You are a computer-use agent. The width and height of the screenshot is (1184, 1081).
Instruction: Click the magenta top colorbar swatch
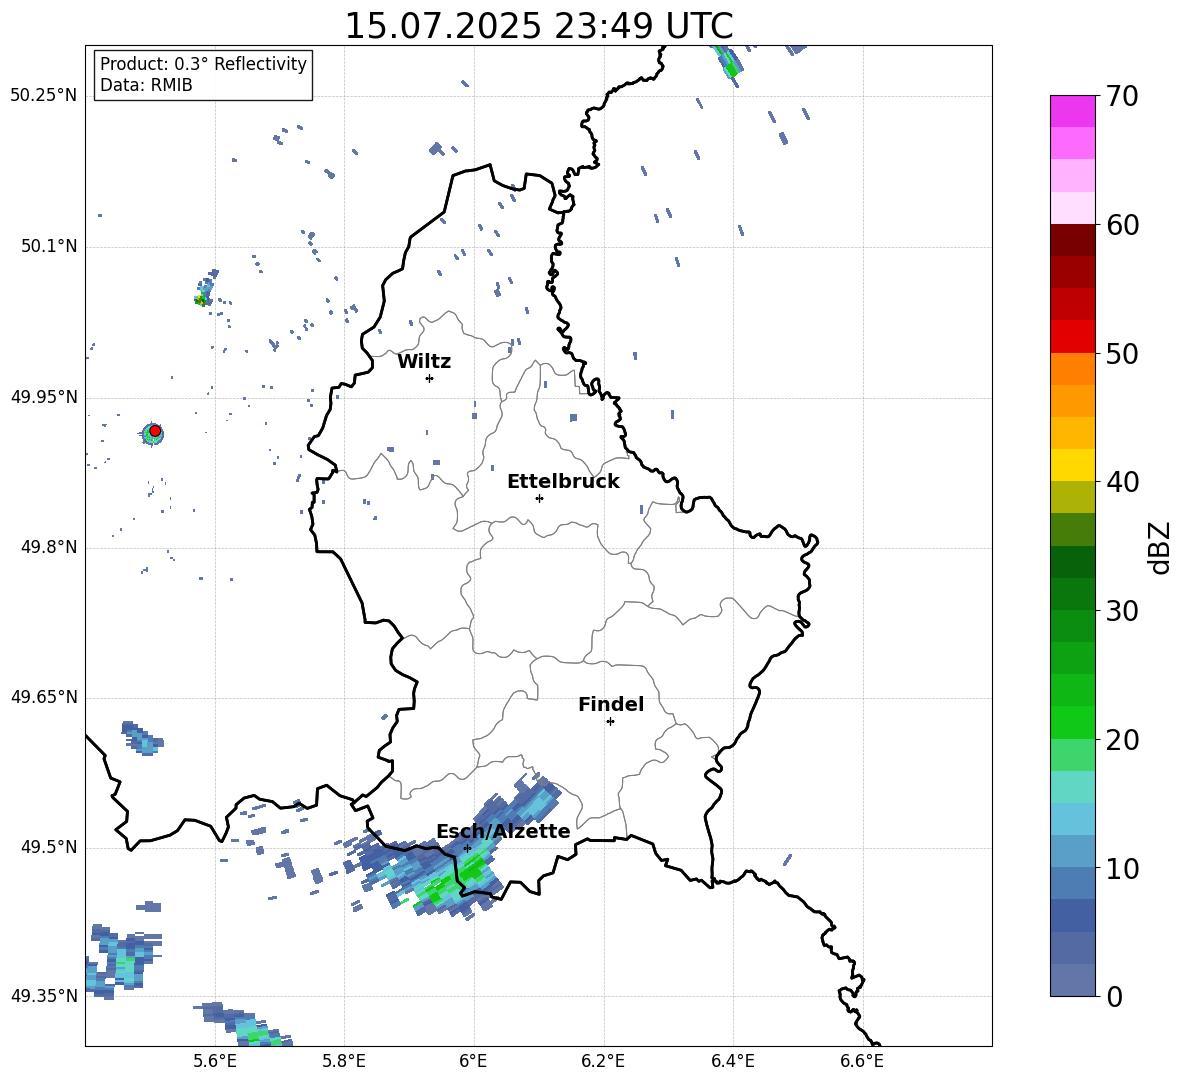1072,112
